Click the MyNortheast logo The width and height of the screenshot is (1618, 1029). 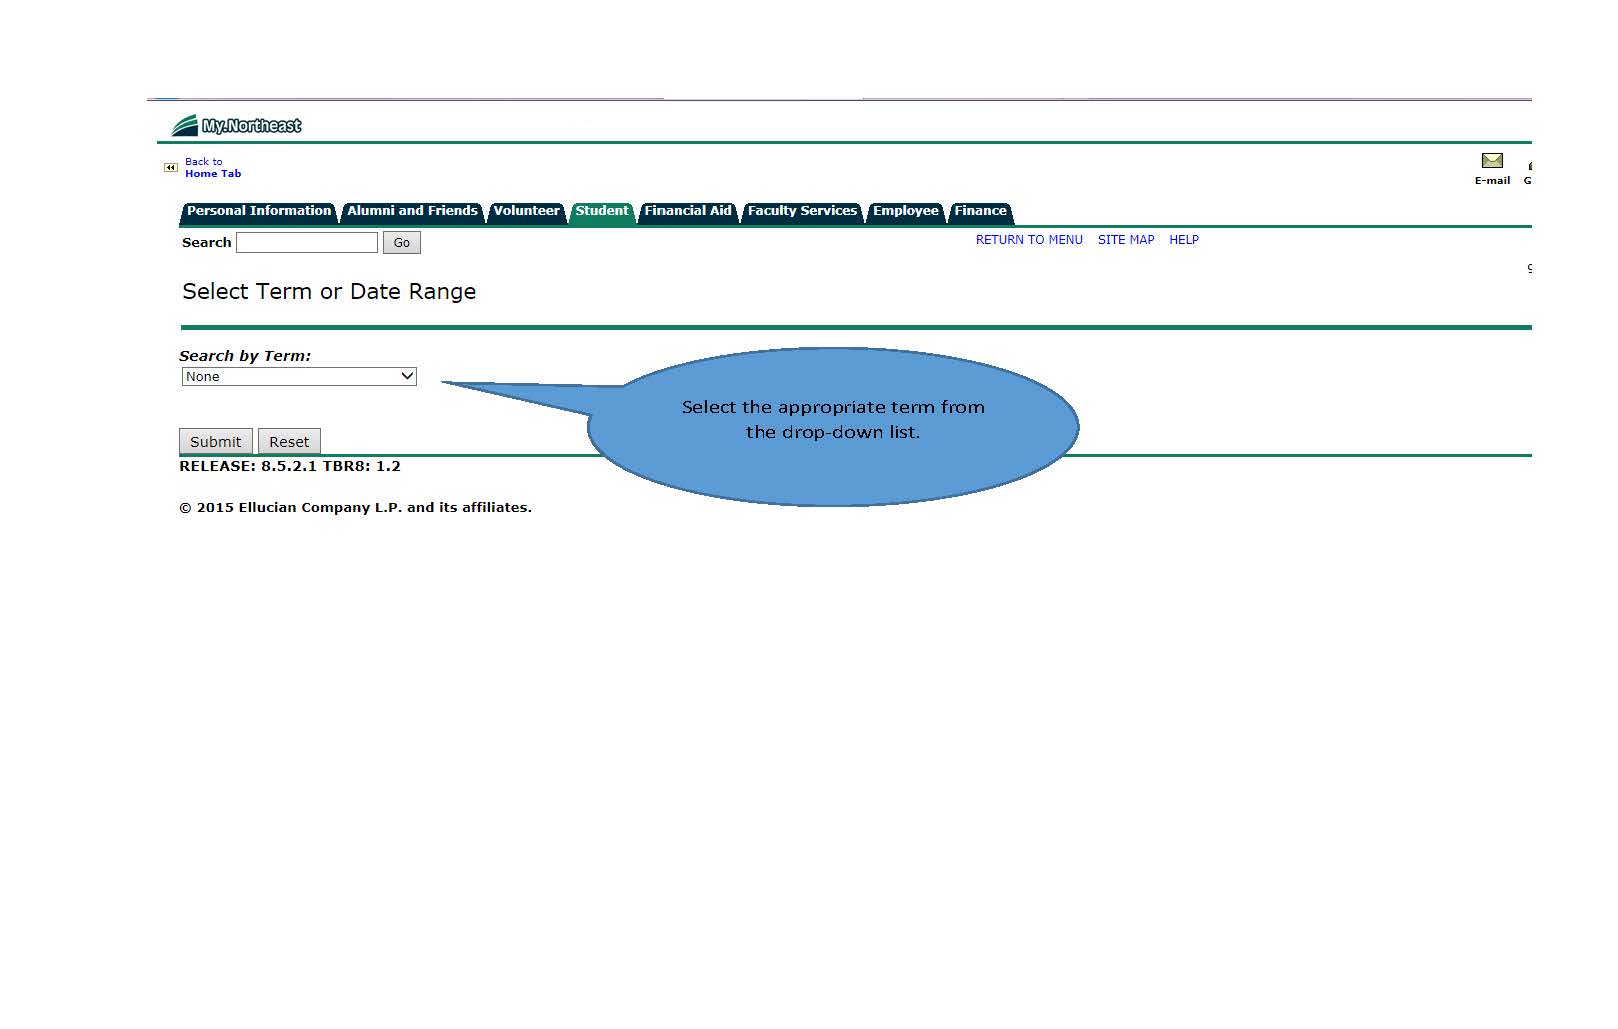coord(237,125)
